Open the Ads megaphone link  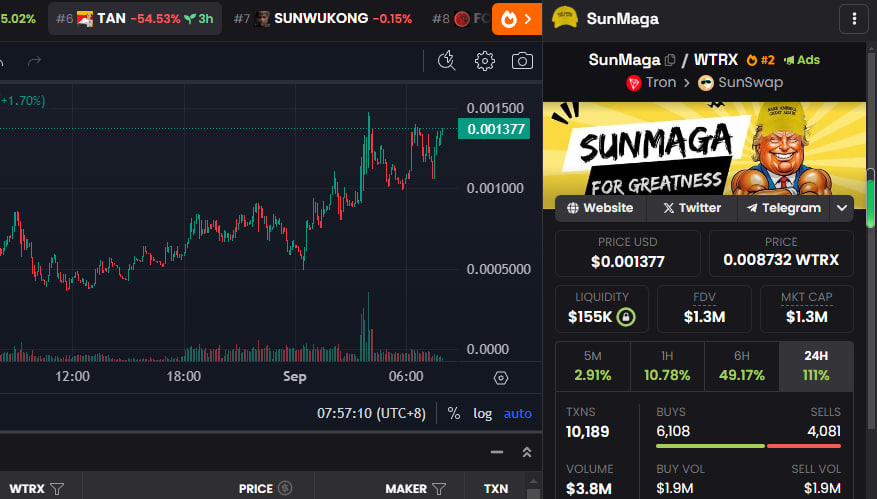801,60
